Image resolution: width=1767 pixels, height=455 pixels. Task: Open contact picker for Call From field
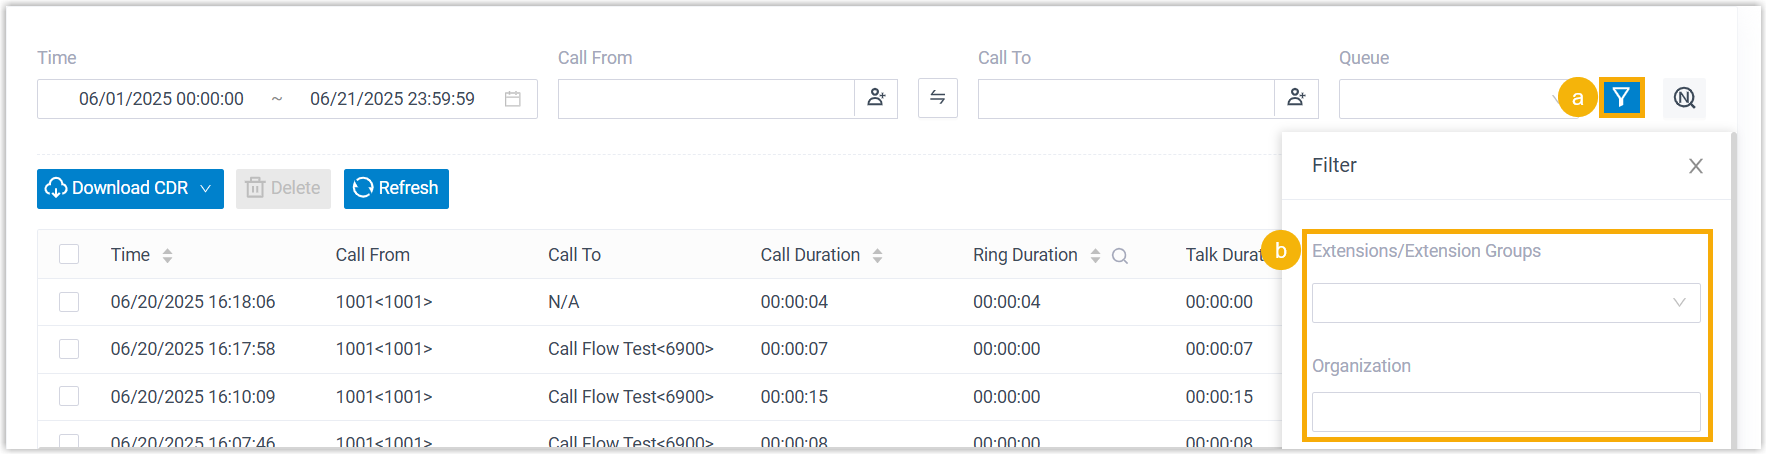pyautogui.click(x=876, y=98)
